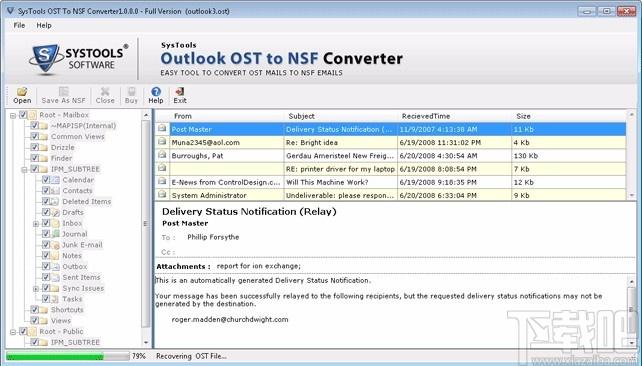
Task: Toggle the Common Views checkbox
Action: 34,136
